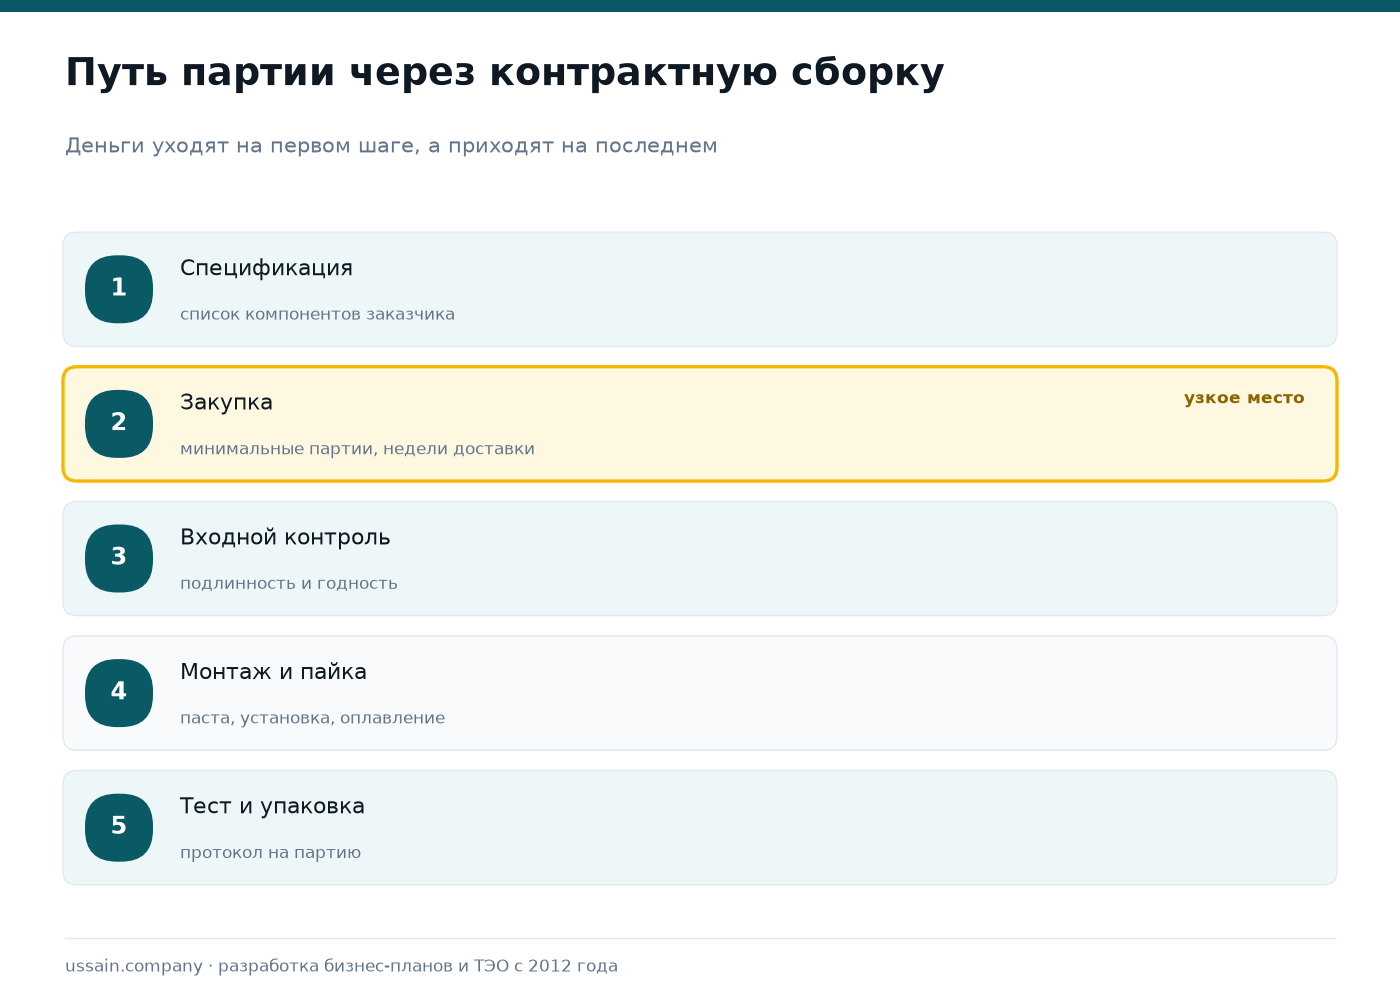This screenshot has width=1400, height=1000.
Task: Click text "подлинность и годность"
Action: [x=289, y=583]
